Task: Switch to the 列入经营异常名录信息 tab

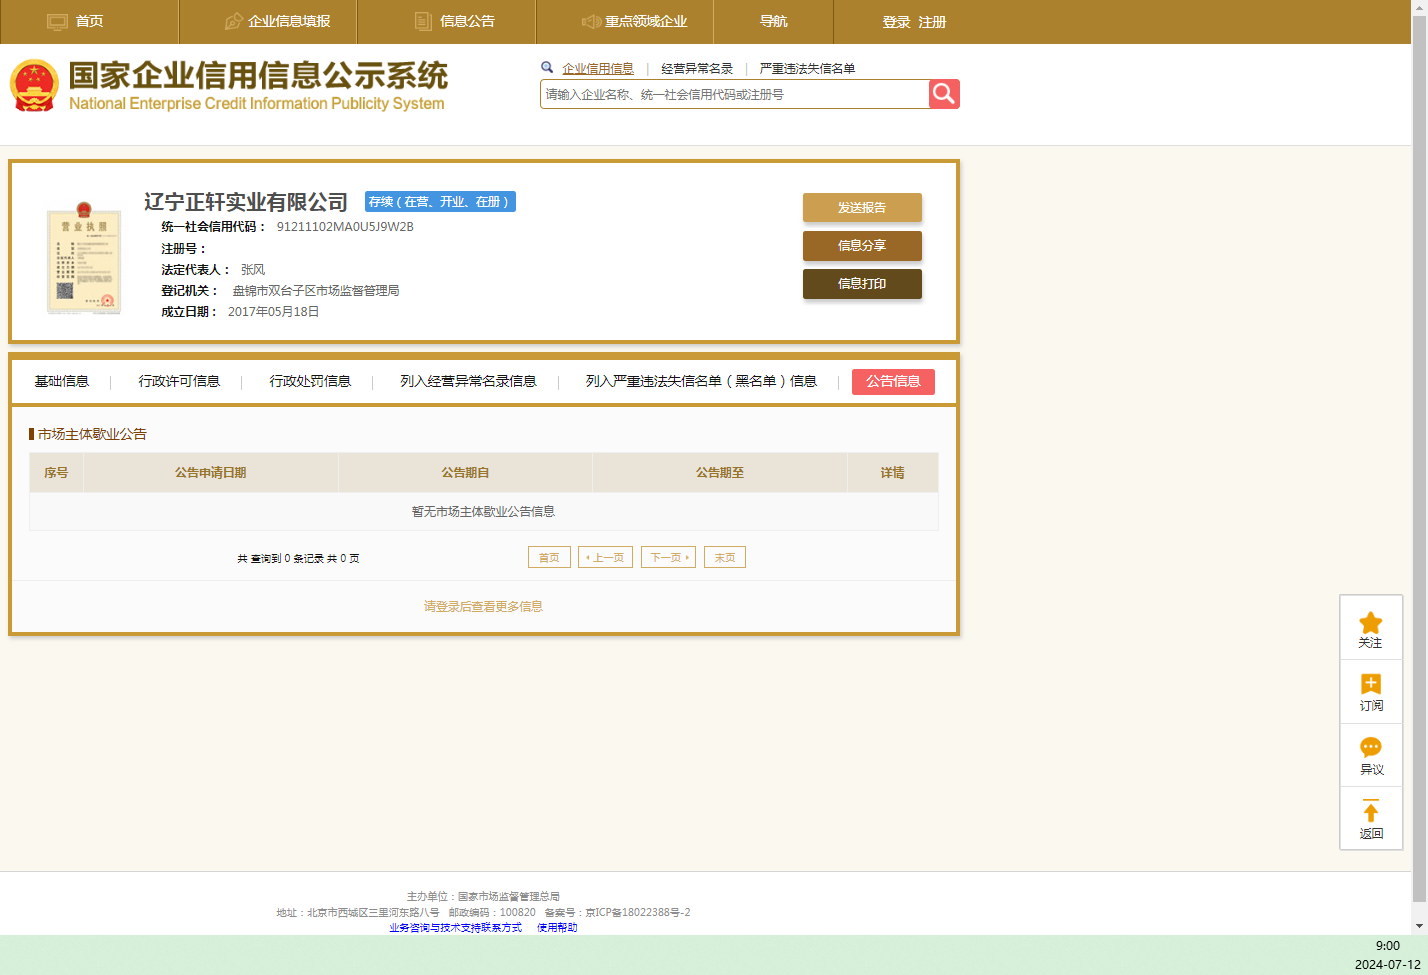Action: 468,381
